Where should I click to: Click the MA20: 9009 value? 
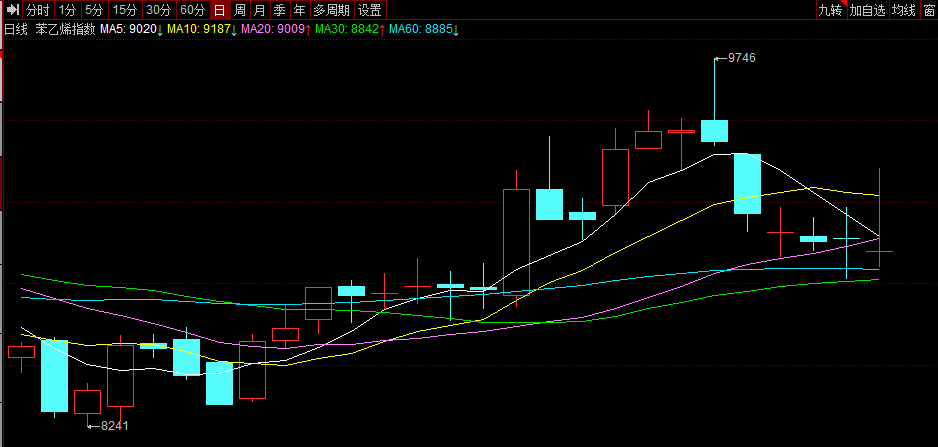coord(273,29)
